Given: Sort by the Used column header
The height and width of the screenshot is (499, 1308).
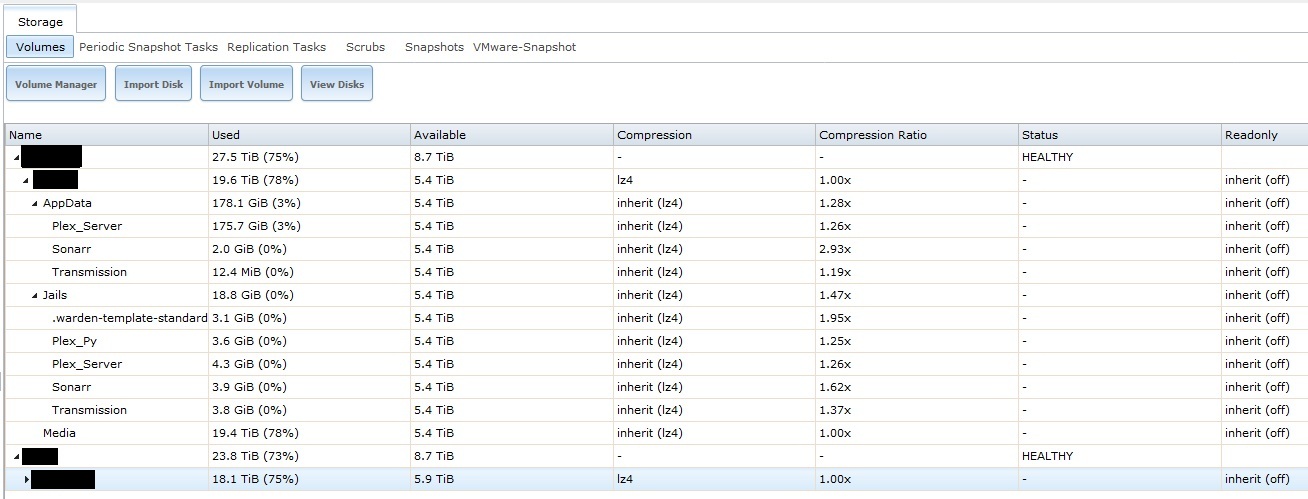Looking at the screenshot, I should point(226,135).
